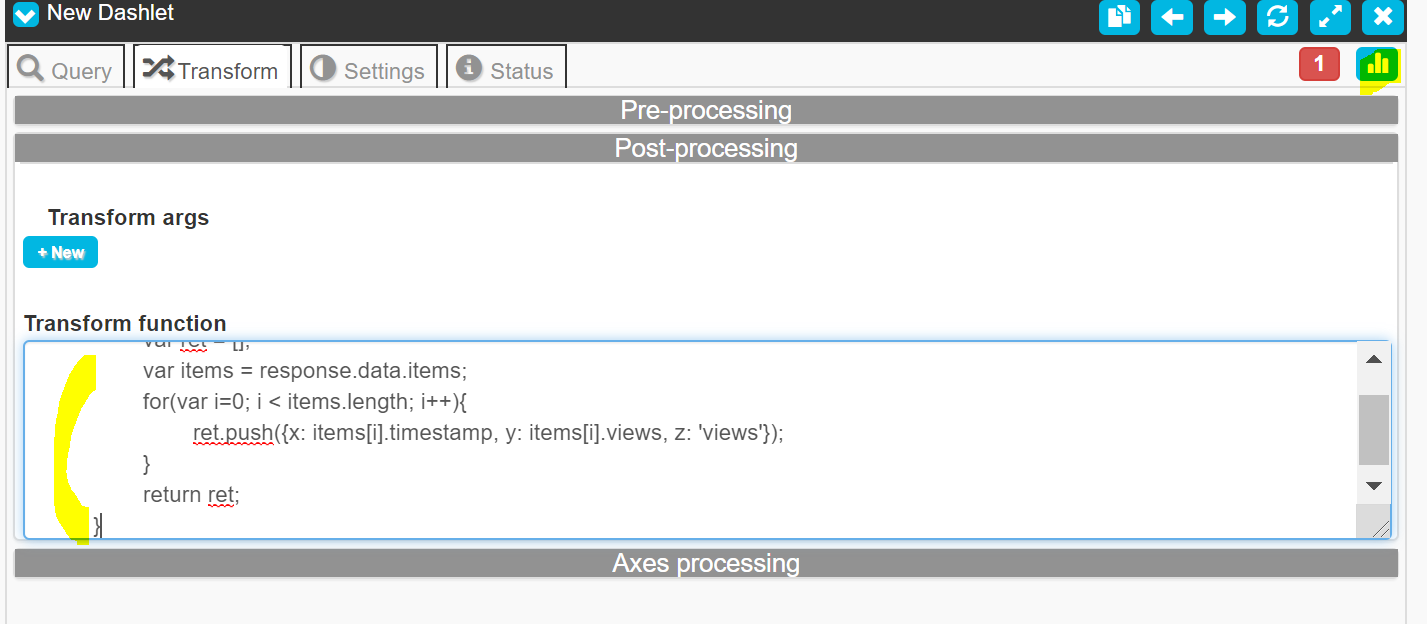Viewport: 1427px width, 624px height.
Task: Select the Transform tab
Action: click(212, 69)
